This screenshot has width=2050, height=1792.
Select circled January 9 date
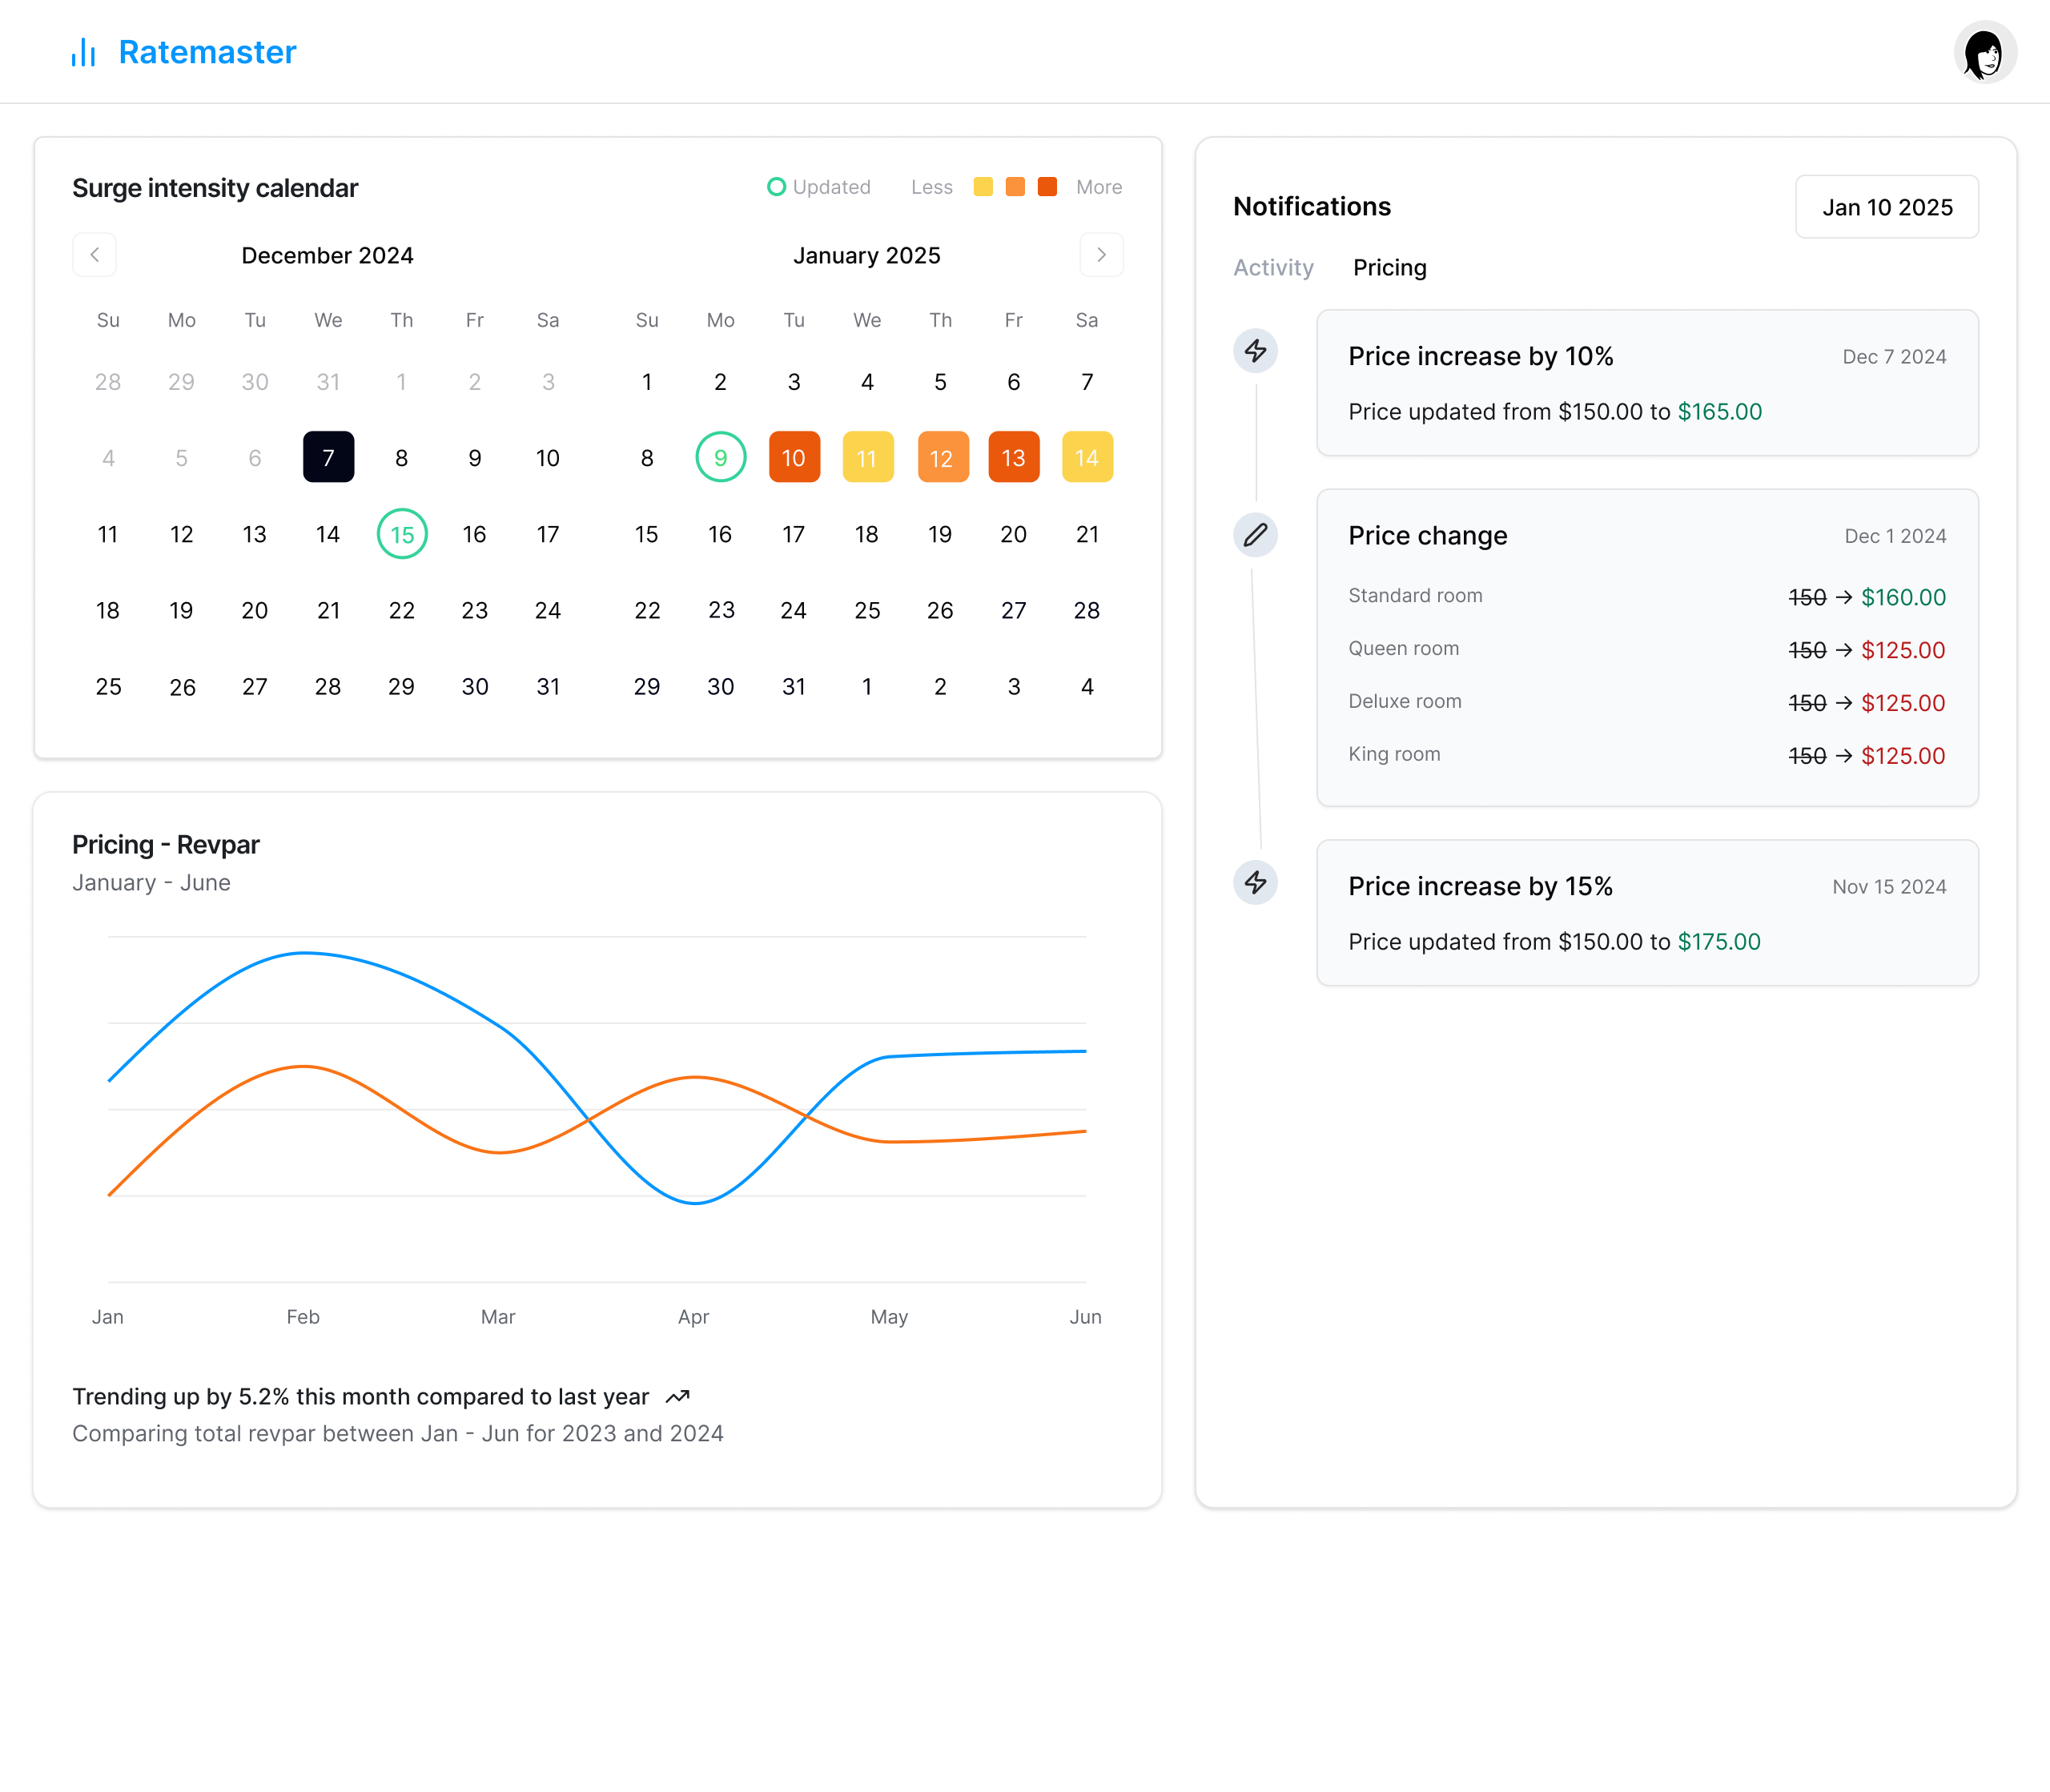(720, 458)
